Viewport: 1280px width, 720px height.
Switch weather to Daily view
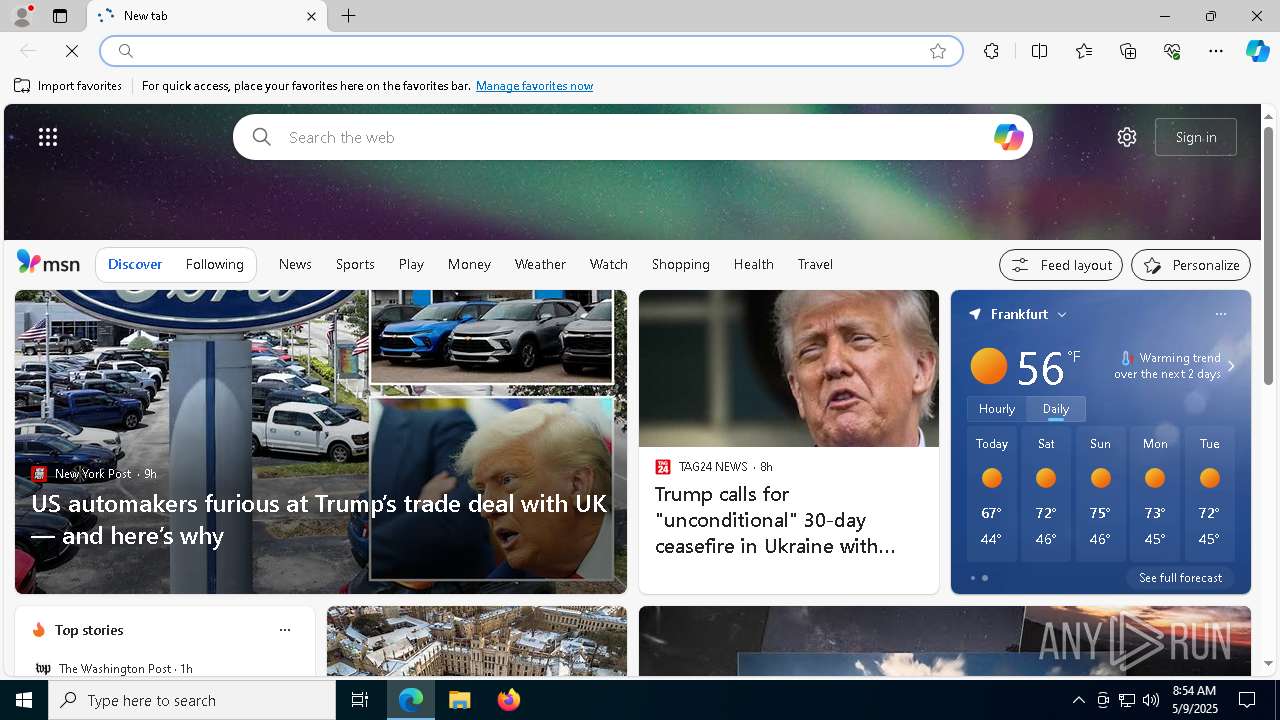coord(1056,409)
